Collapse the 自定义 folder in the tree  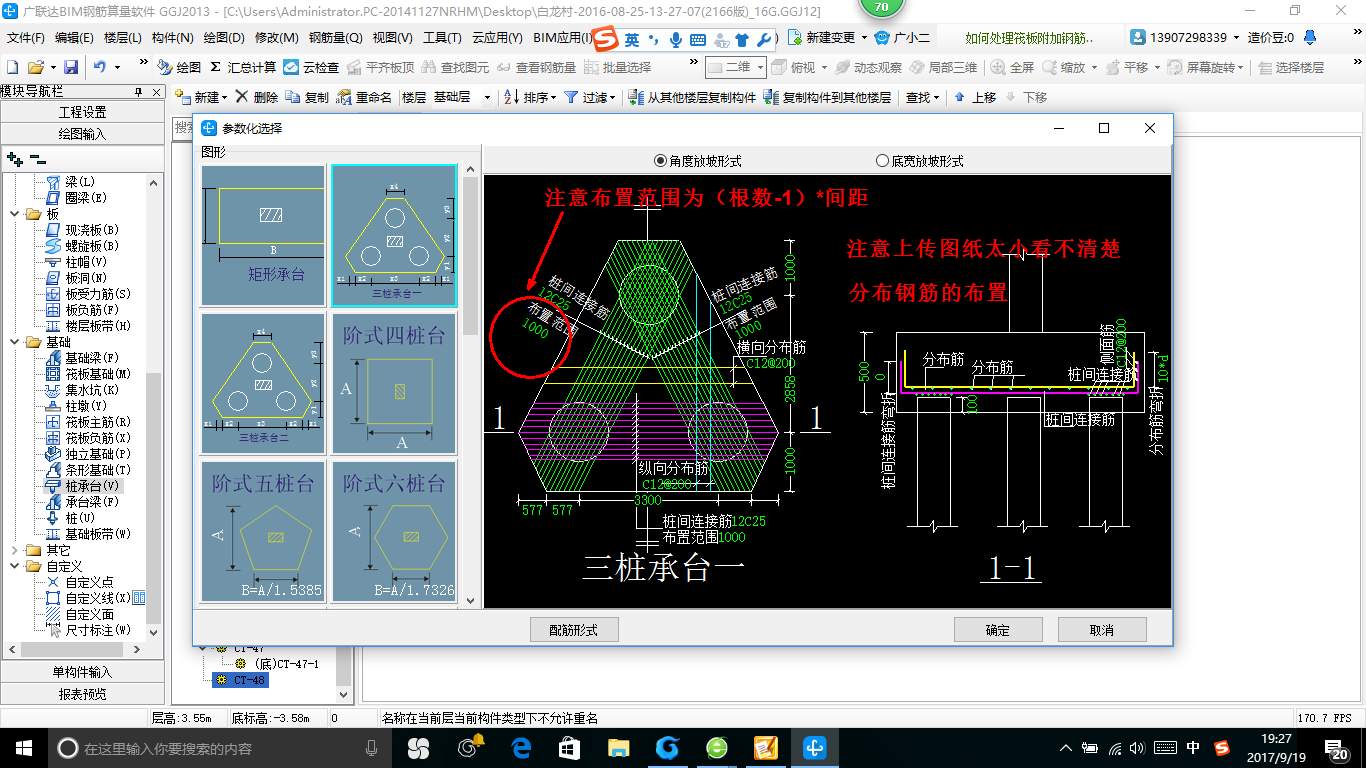[15, 566]
